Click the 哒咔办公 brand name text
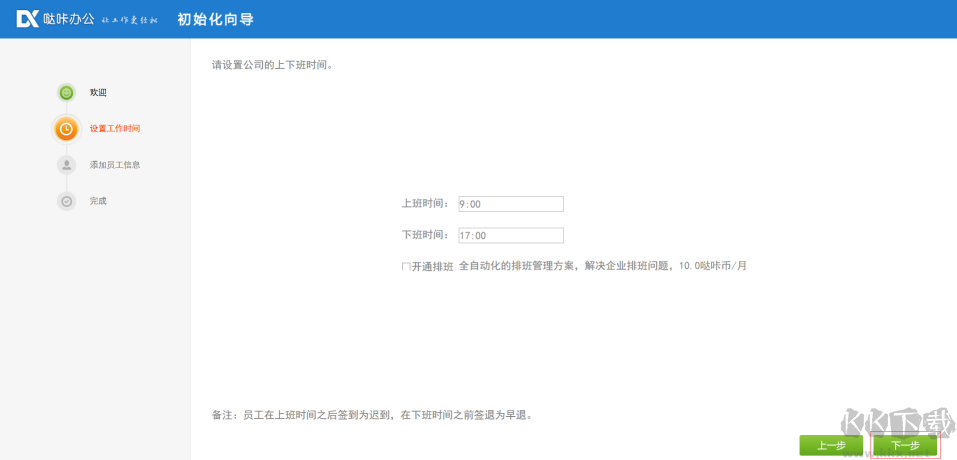The height and width of the screenshot is (460, 957). (68, 20)
